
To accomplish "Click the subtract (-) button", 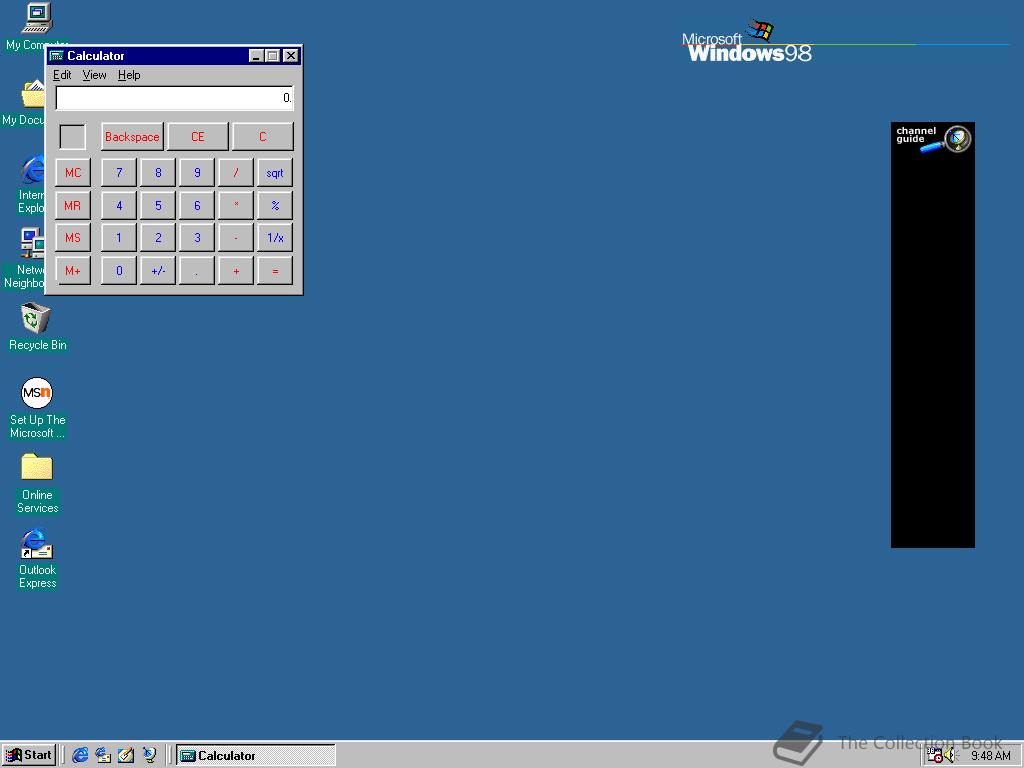I will point(236,238).
